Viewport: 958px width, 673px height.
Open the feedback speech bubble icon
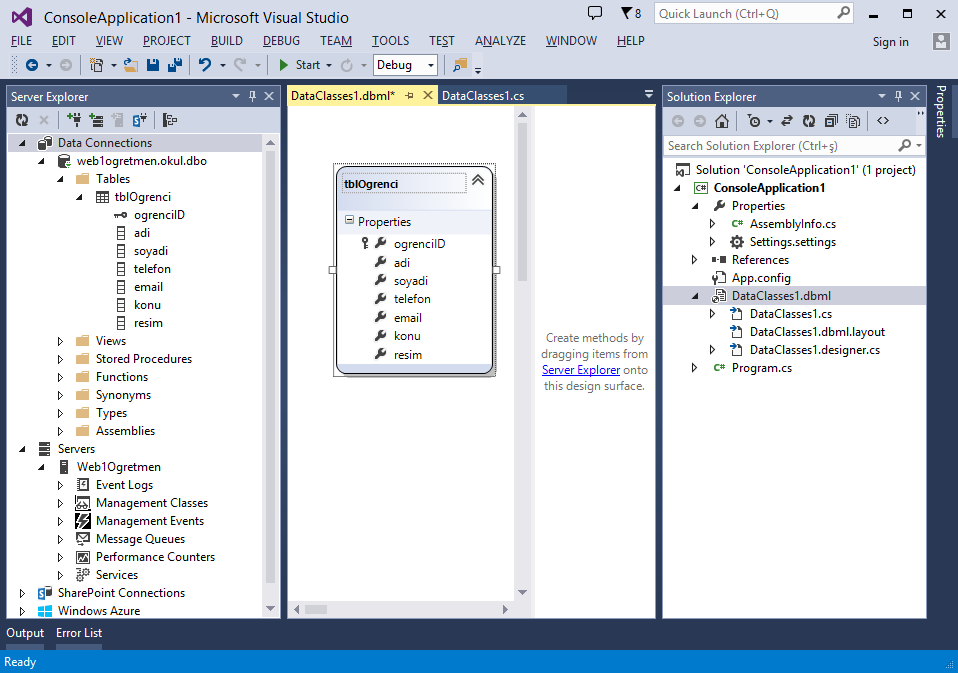(594, 13)
